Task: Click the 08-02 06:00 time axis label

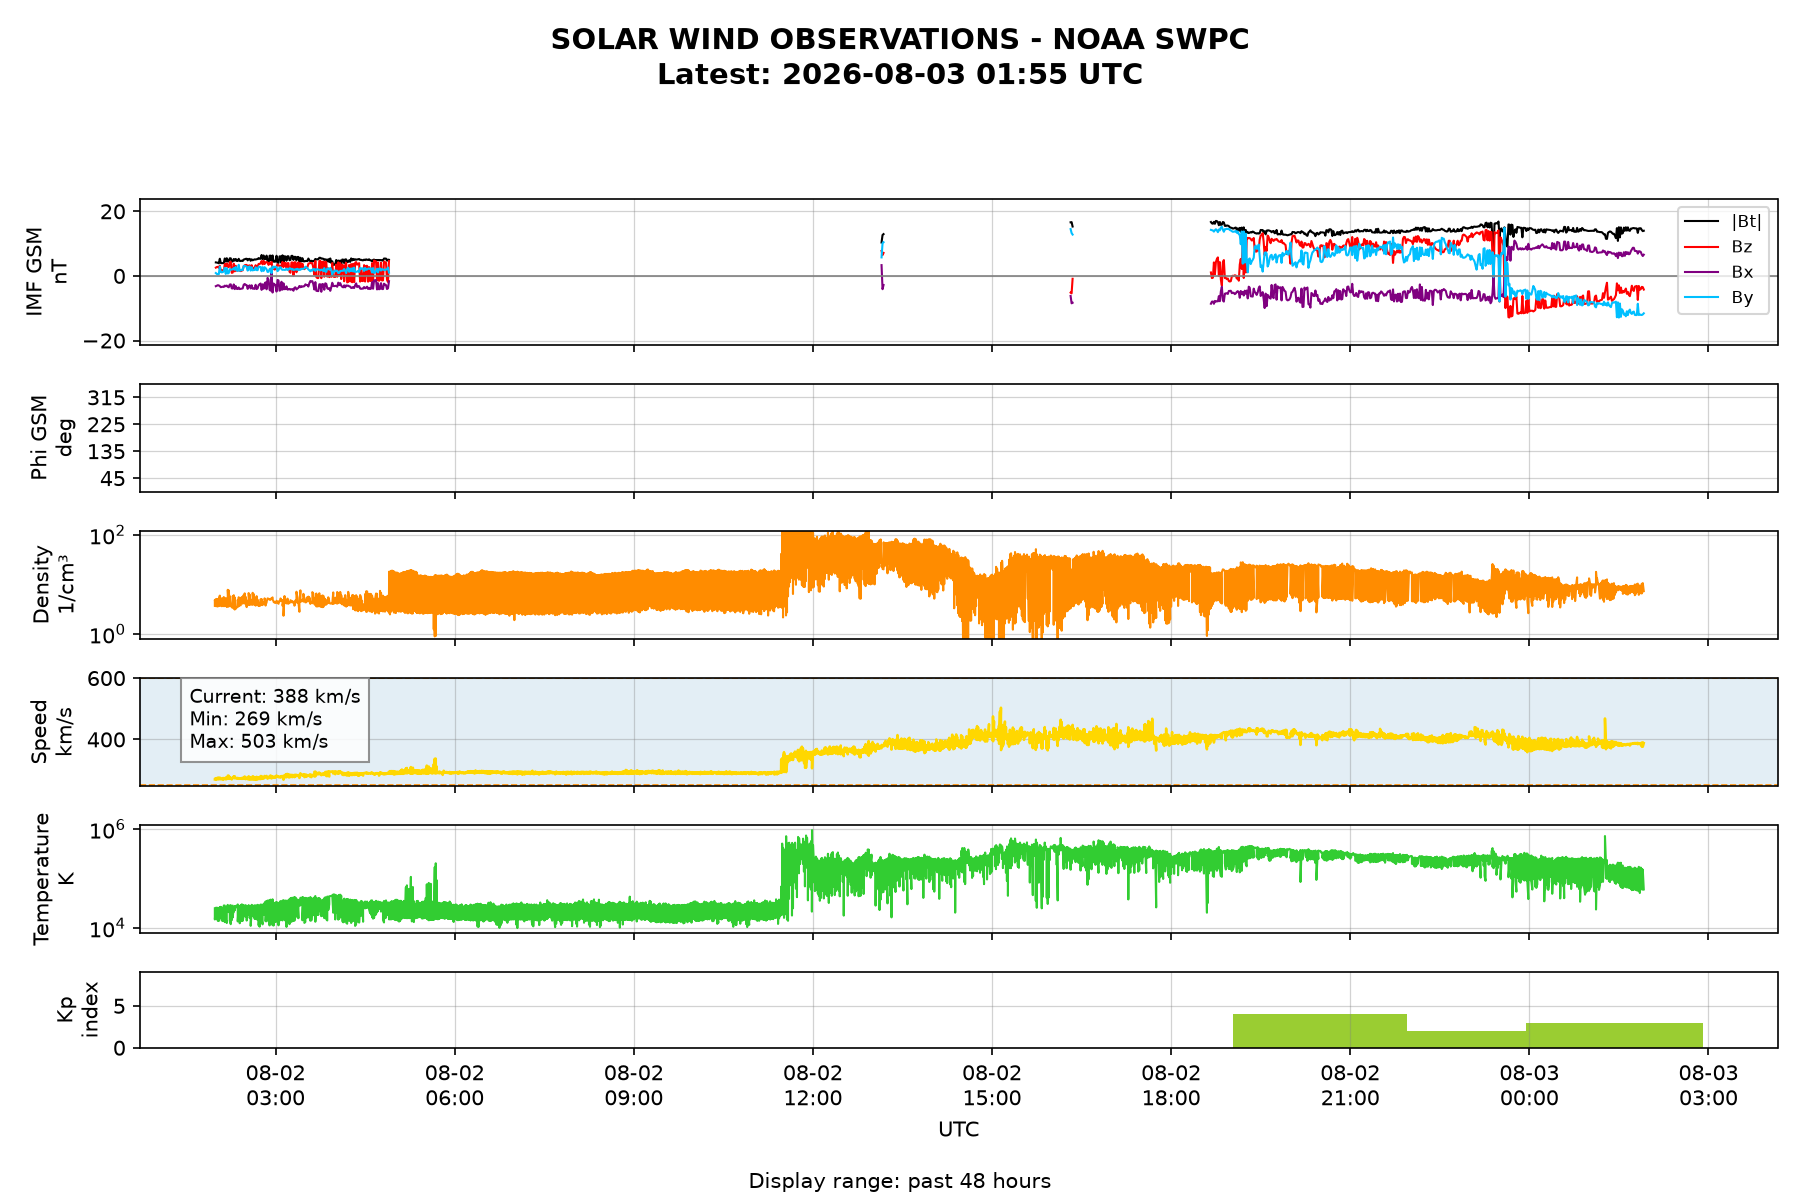Action: point(455,1085)
